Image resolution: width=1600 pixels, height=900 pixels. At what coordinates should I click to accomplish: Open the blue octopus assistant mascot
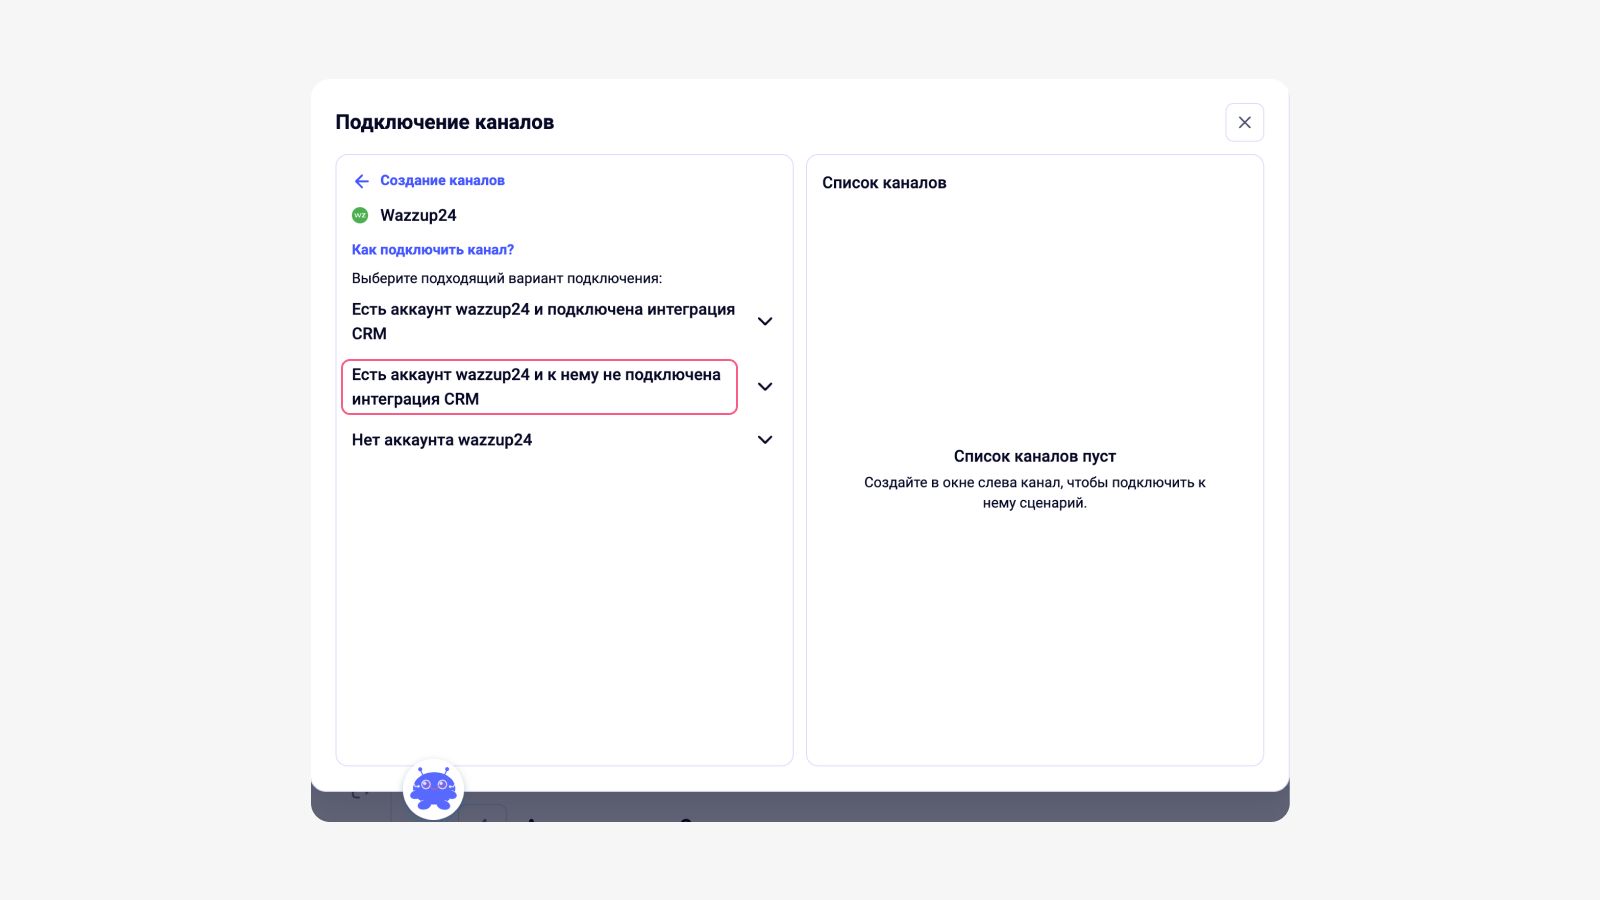[x=434, y=789]
